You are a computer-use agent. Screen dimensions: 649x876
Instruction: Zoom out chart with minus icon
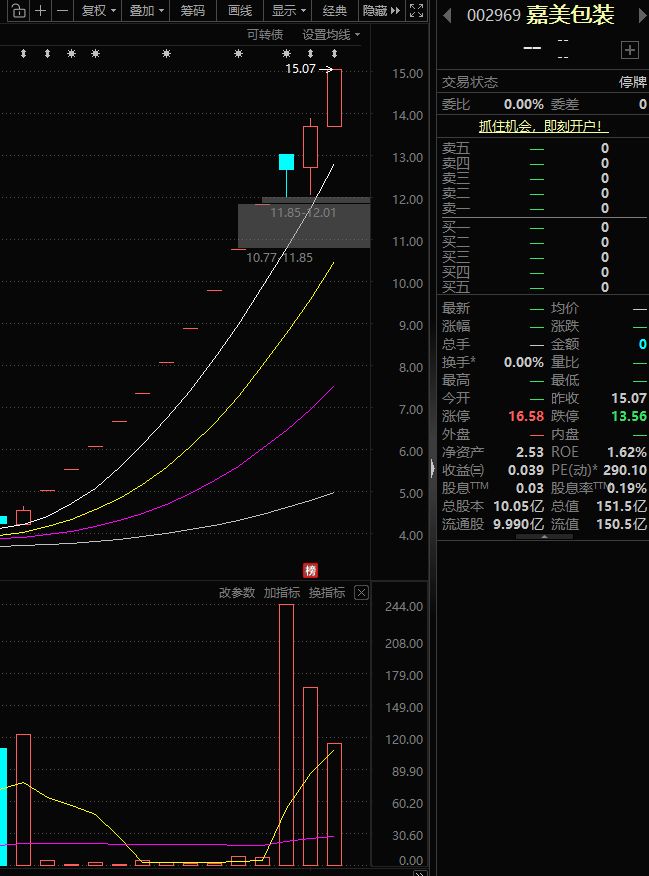tap(62, 11)
